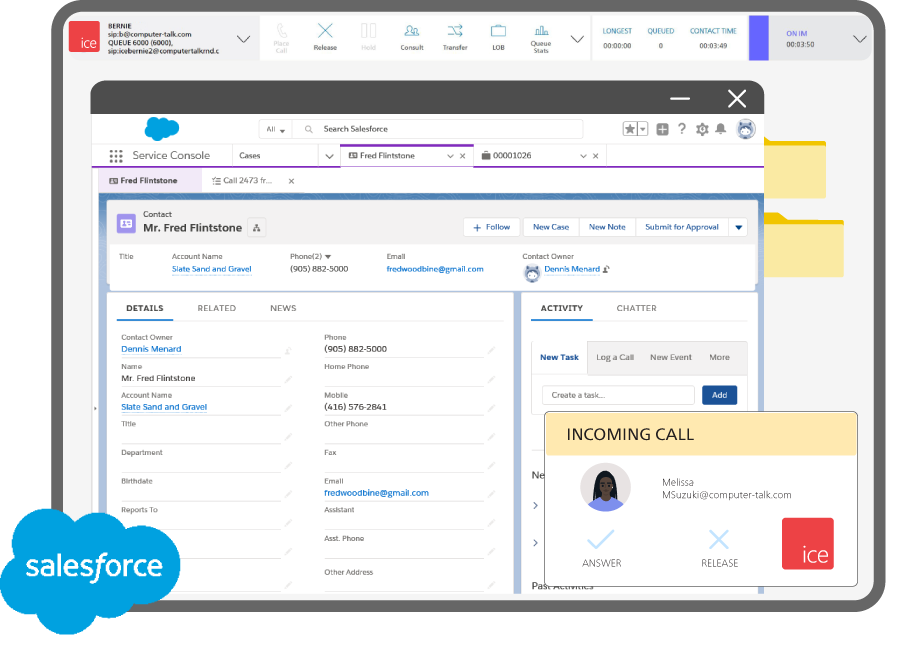Viewport: 900px width, 646px height.
Task: Open the Salesforce setup gear
Action: [x=702, y=129]
